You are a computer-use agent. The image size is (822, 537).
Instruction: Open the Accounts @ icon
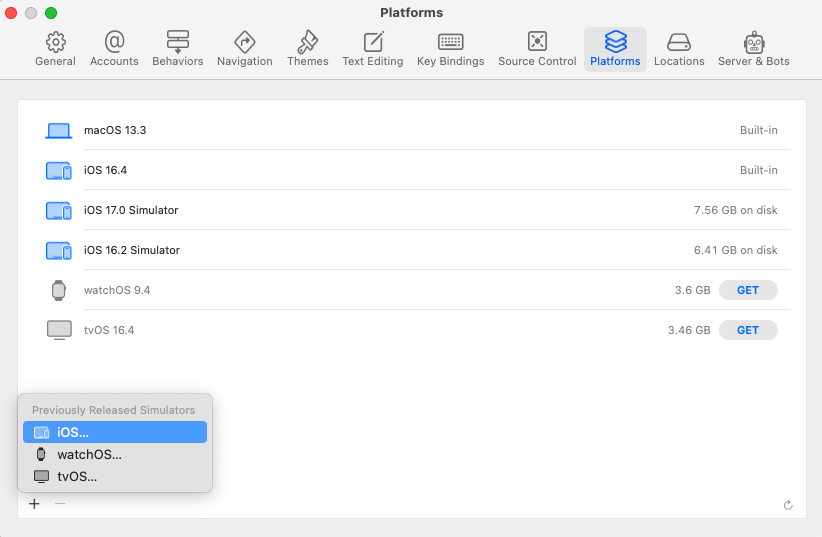click(114, 41)
